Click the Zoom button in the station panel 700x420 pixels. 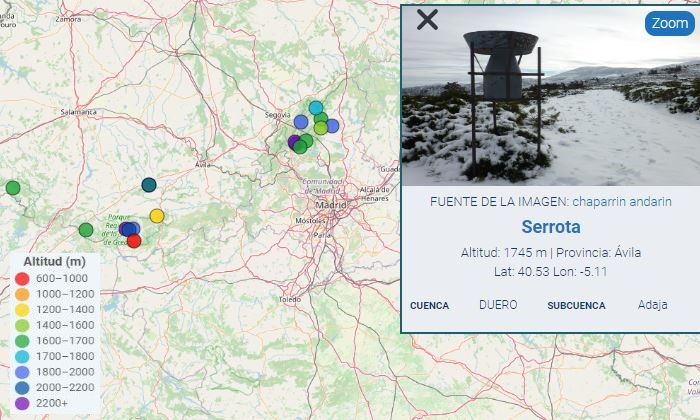(670, 23)
